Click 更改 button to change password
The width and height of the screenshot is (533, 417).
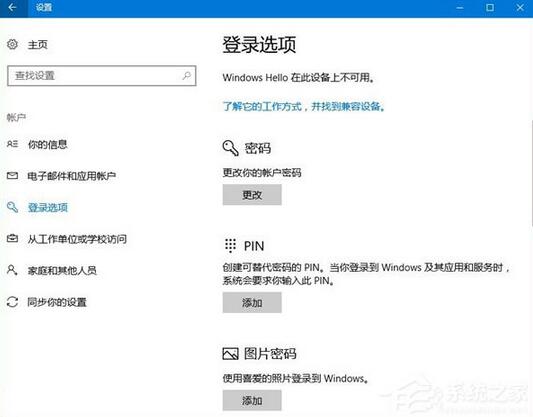point(252,195)
